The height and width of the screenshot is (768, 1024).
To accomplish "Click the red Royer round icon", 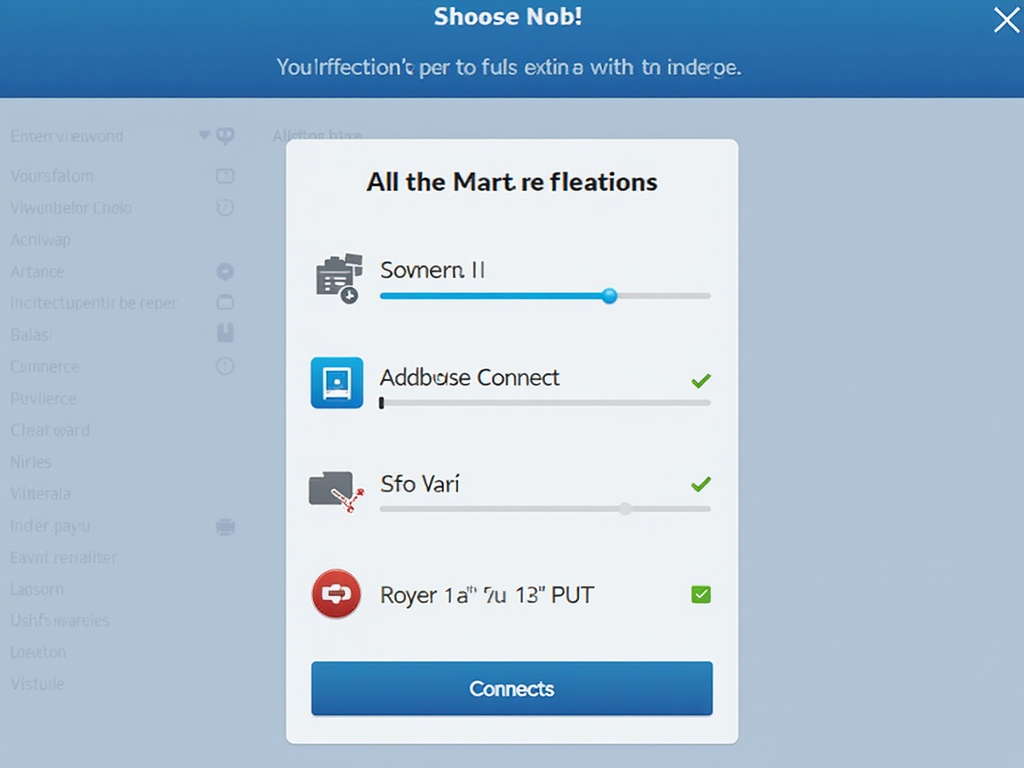I will pyautogui.click(x=336, y=594).
